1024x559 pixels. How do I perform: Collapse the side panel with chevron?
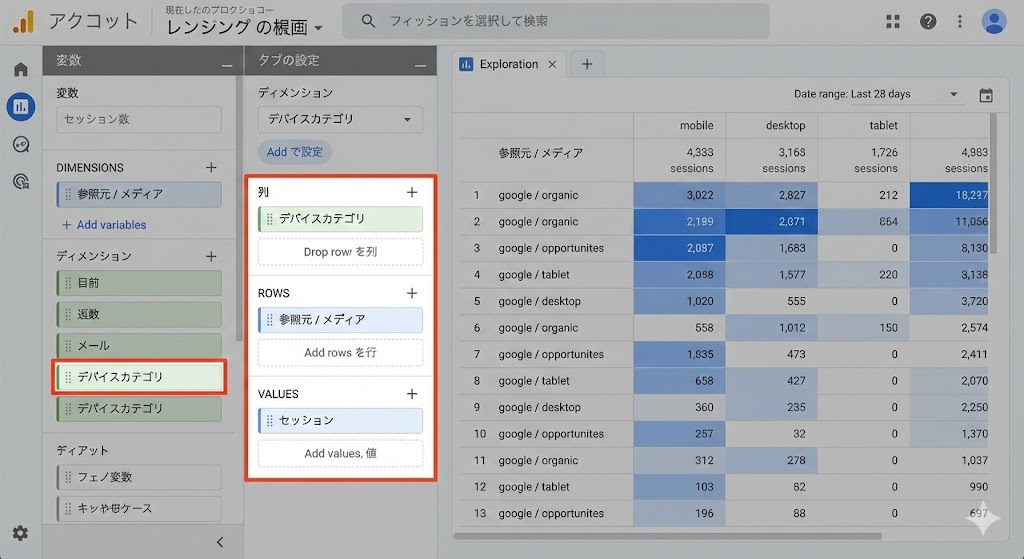click(x=220, y=542)
